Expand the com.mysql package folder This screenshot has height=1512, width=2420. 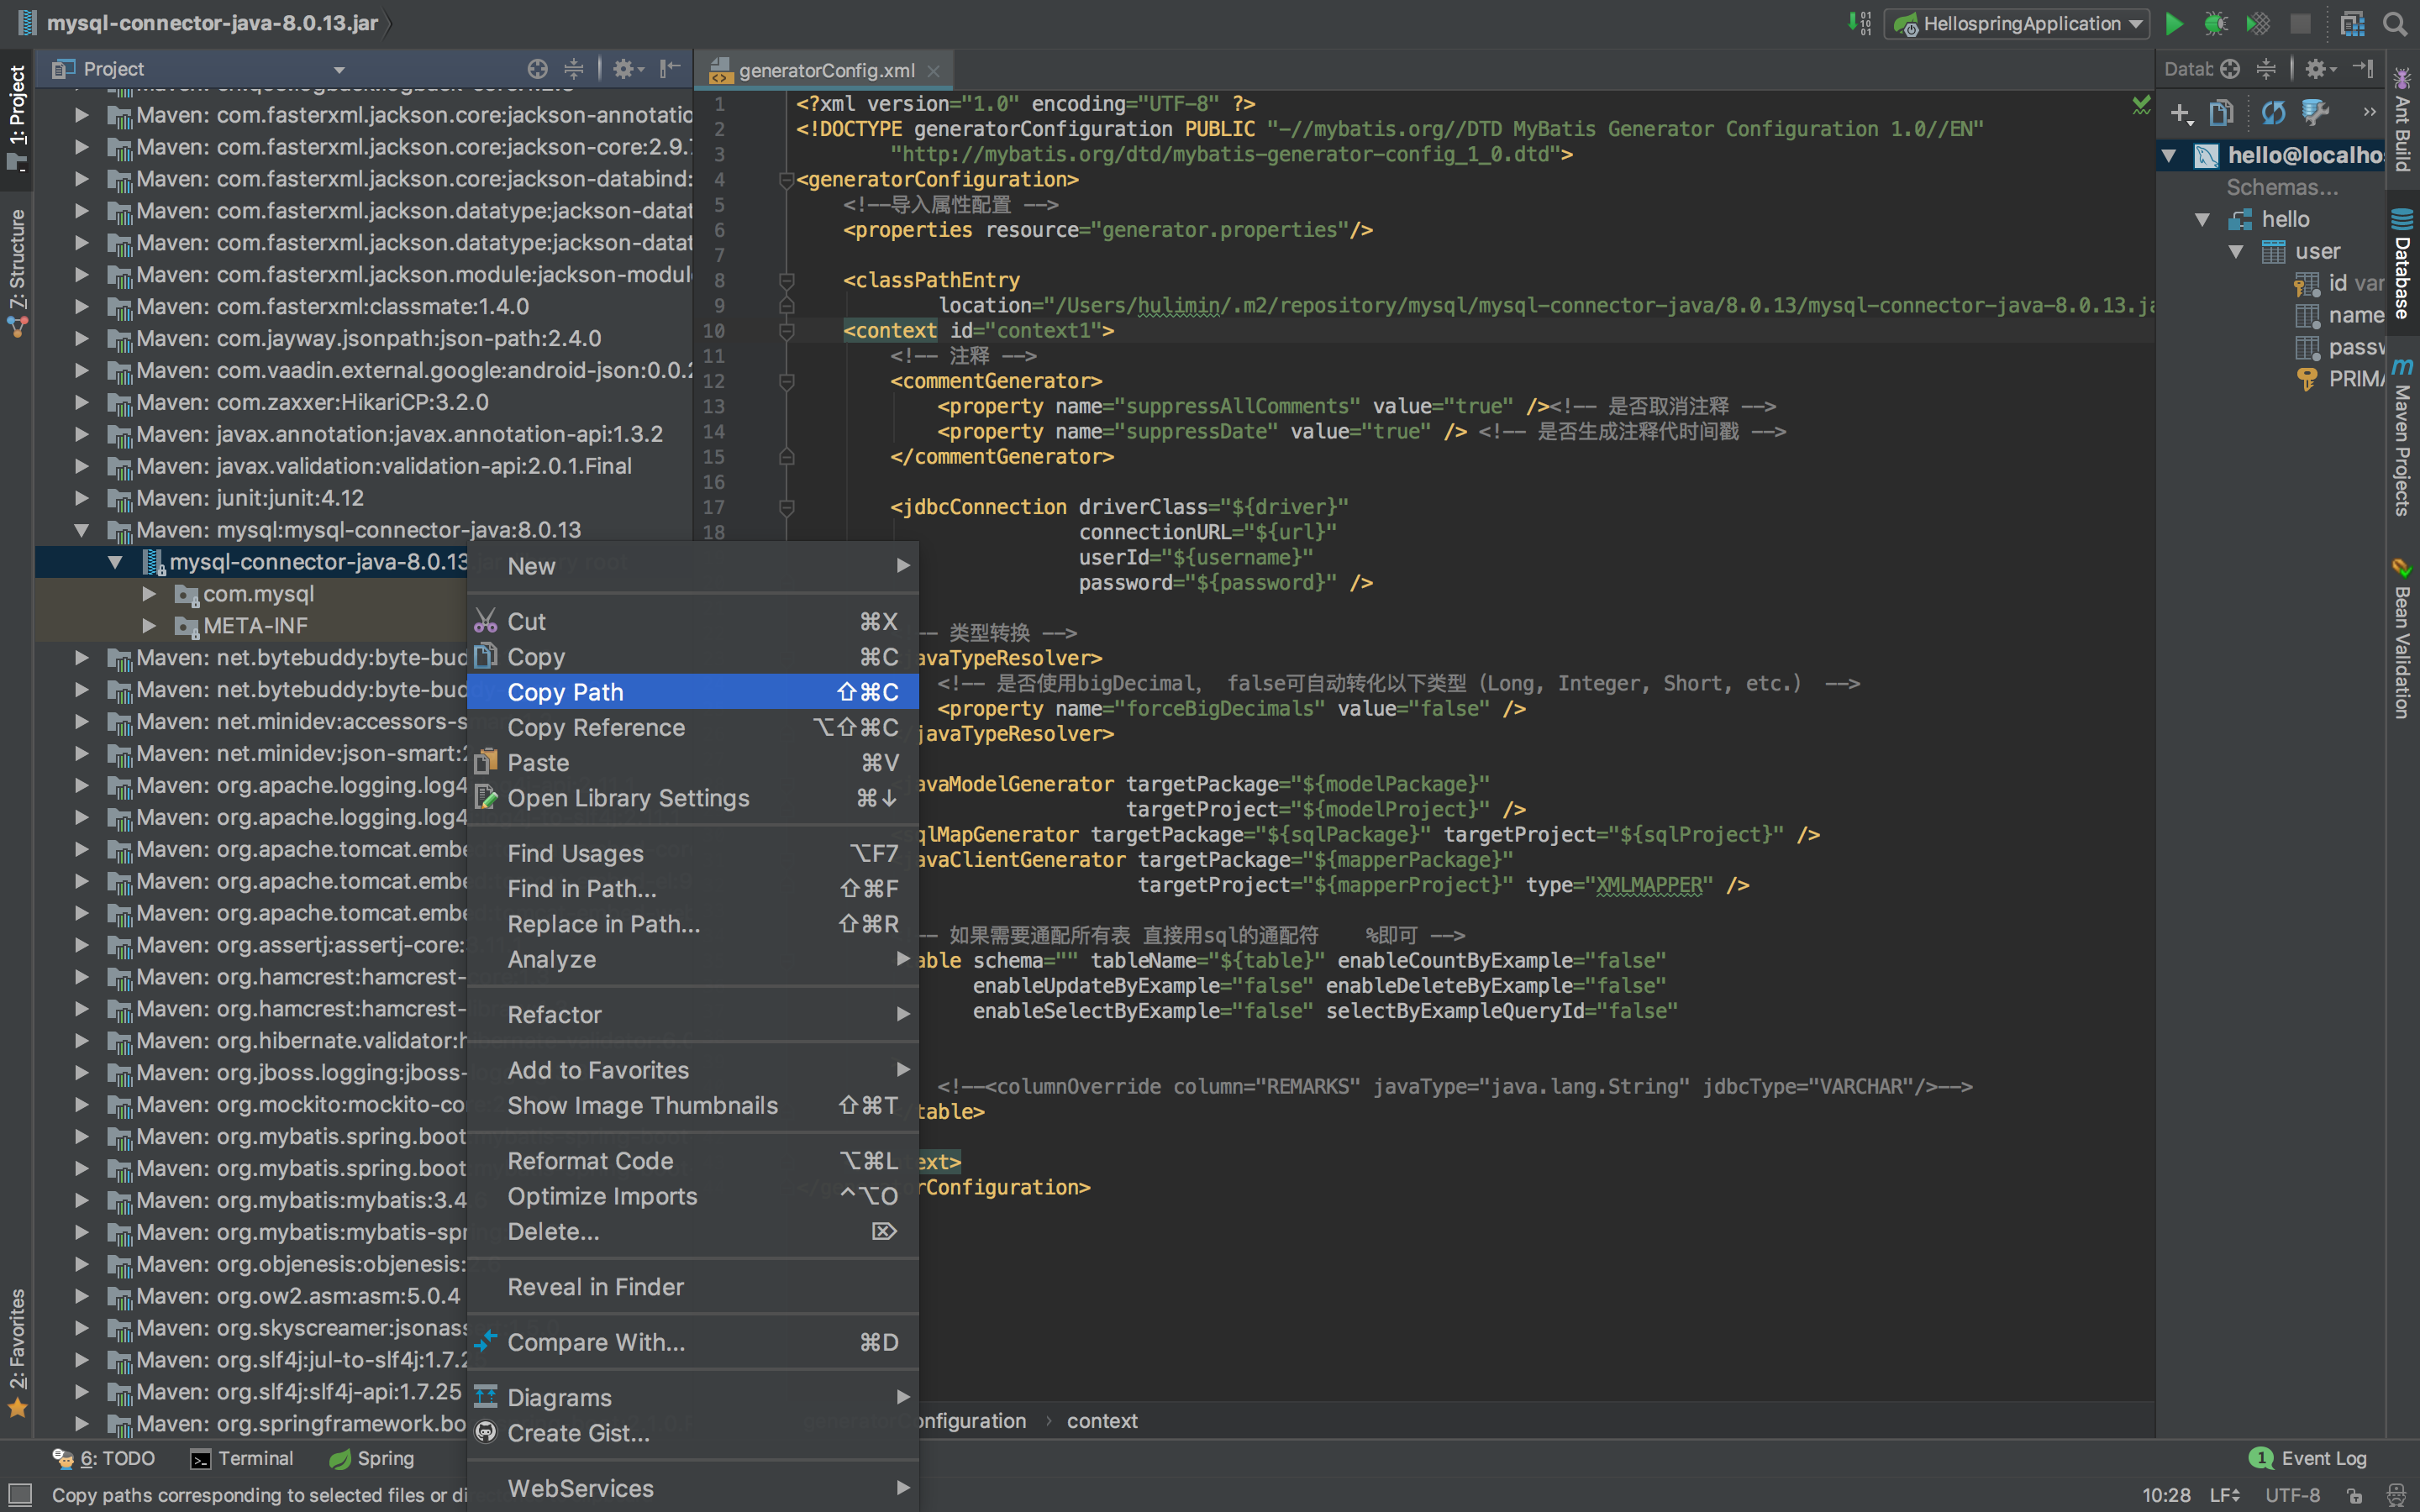click(x=149, y=594)
